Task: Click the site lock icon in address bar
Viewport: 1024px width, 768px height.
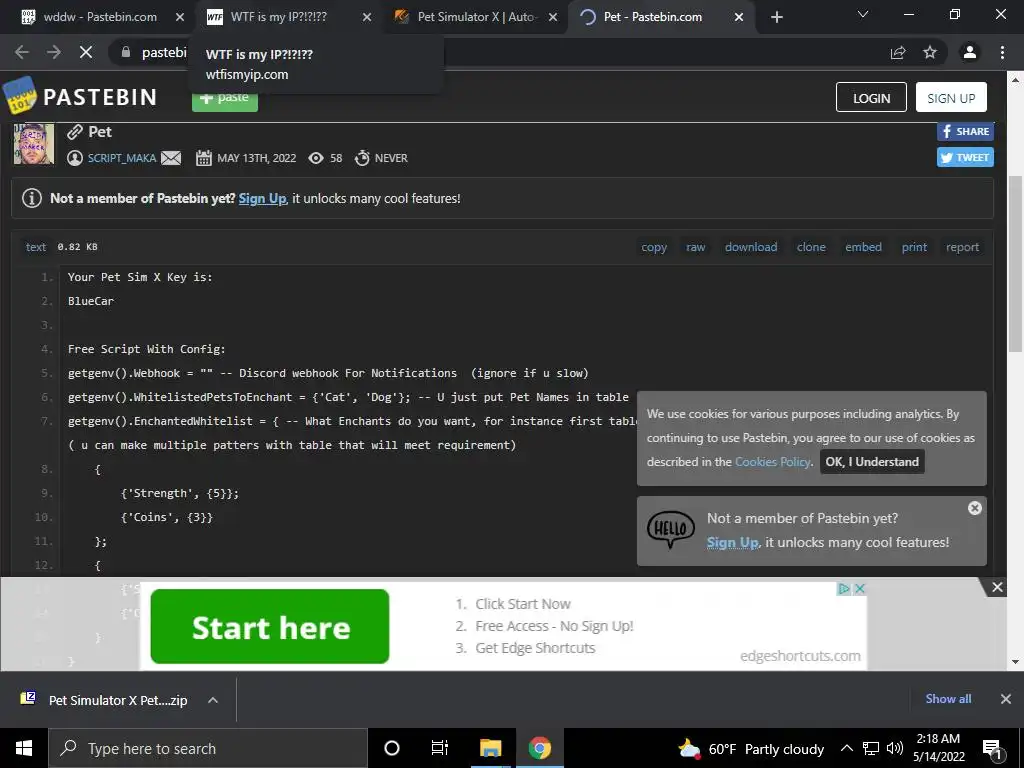Action: click(125, 52)
